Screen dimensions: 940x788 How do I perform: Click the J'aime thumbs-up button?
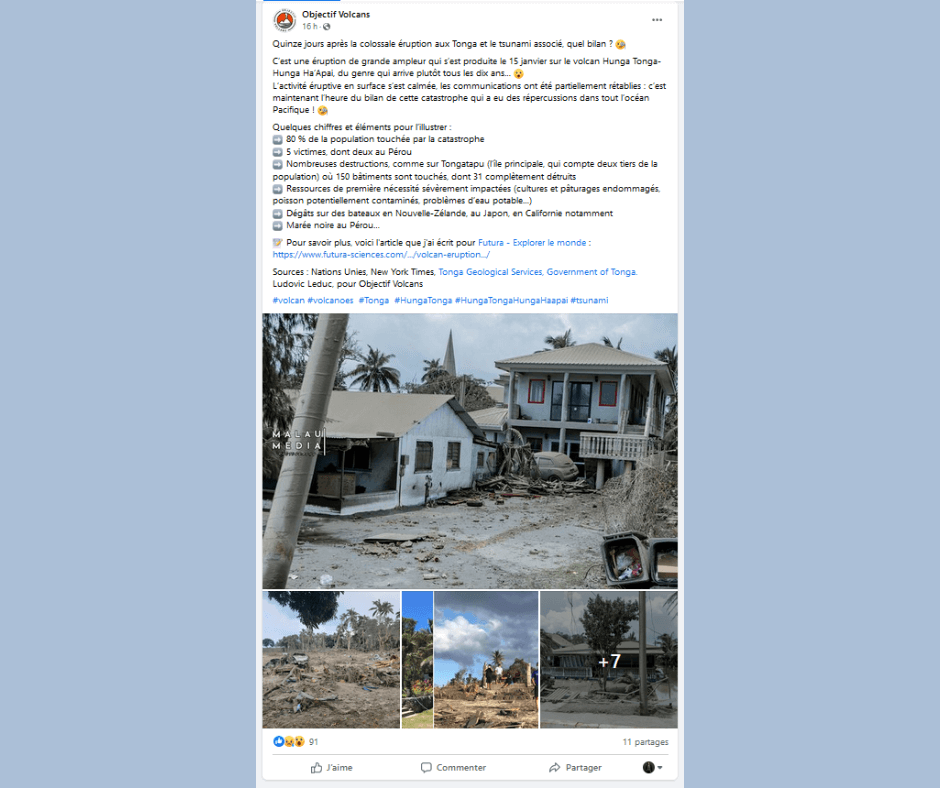pos(331,768)
